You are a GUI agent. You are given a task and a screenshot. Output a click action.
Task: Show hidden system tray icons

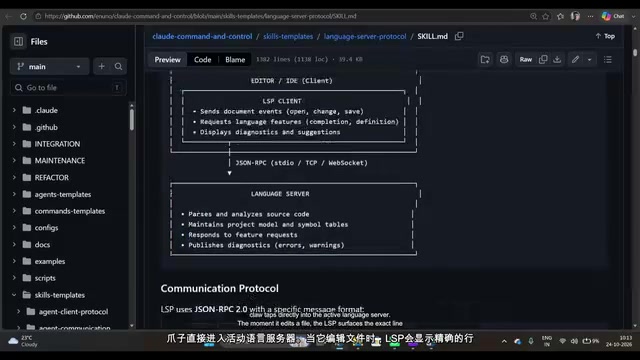504,341
